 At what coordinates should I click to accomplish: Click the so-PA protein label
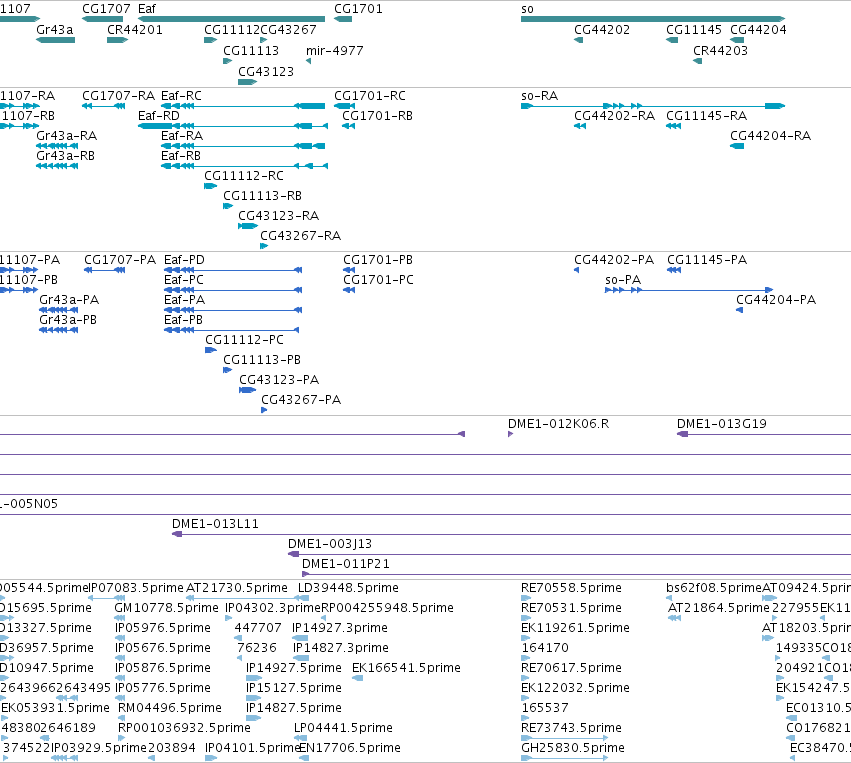tap(623, 280)
